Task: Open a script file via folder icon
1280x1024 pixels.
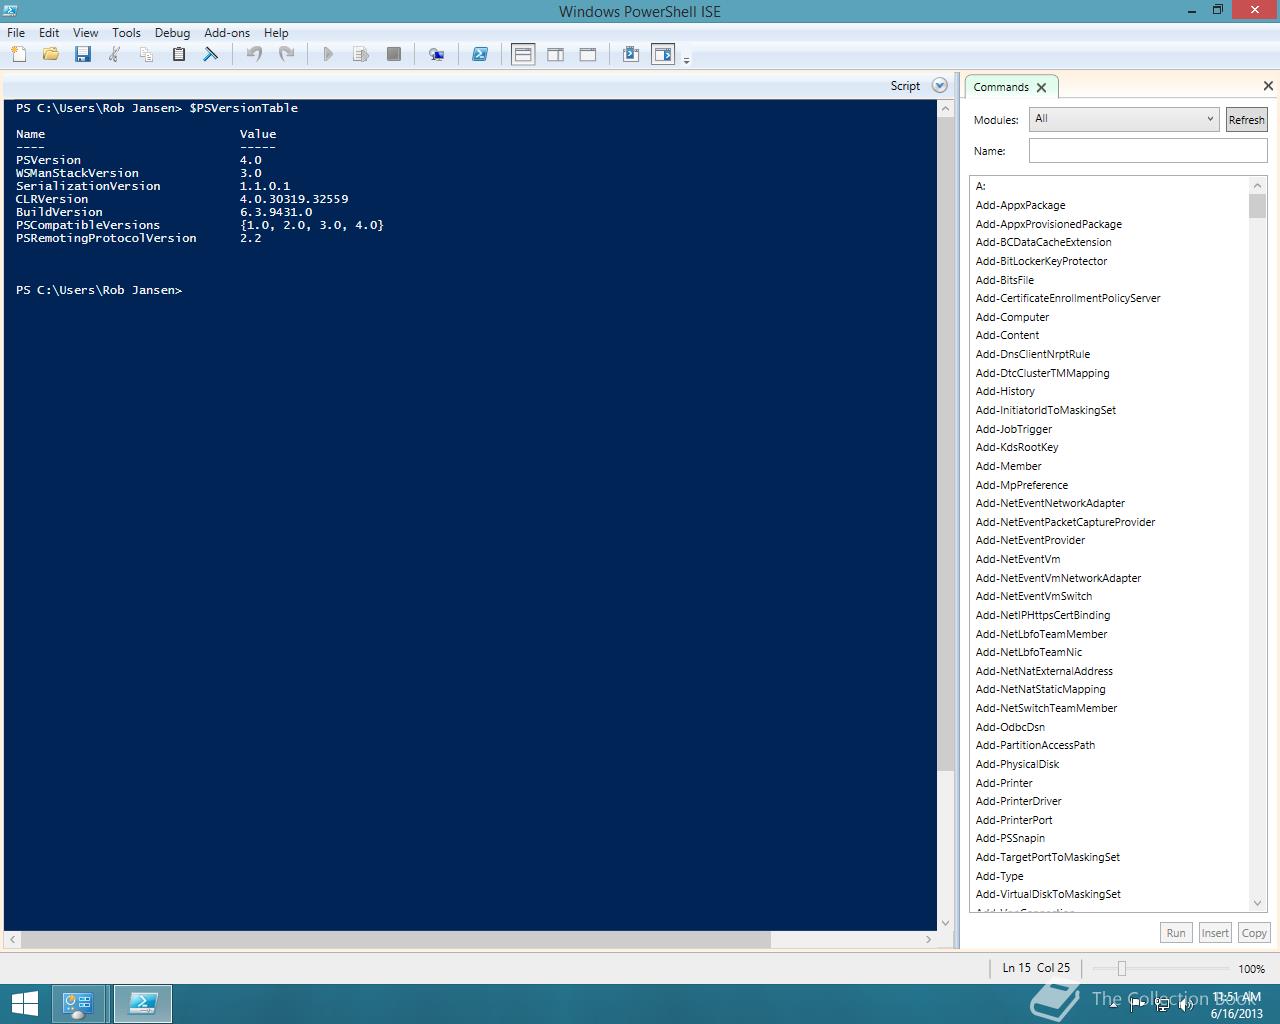Action: coord(50,54)
